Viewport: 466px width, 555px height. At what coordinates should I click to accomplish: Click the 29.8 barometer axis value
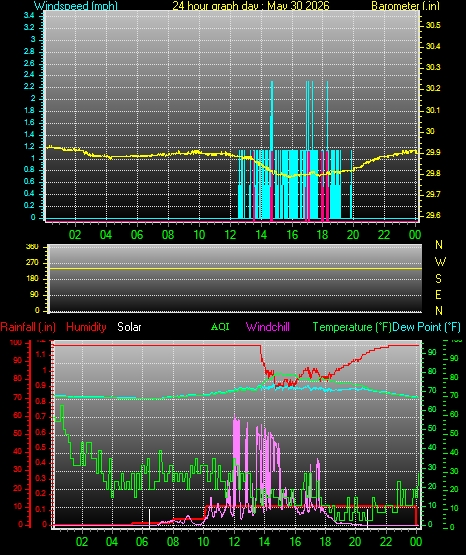tap(433, 173)
